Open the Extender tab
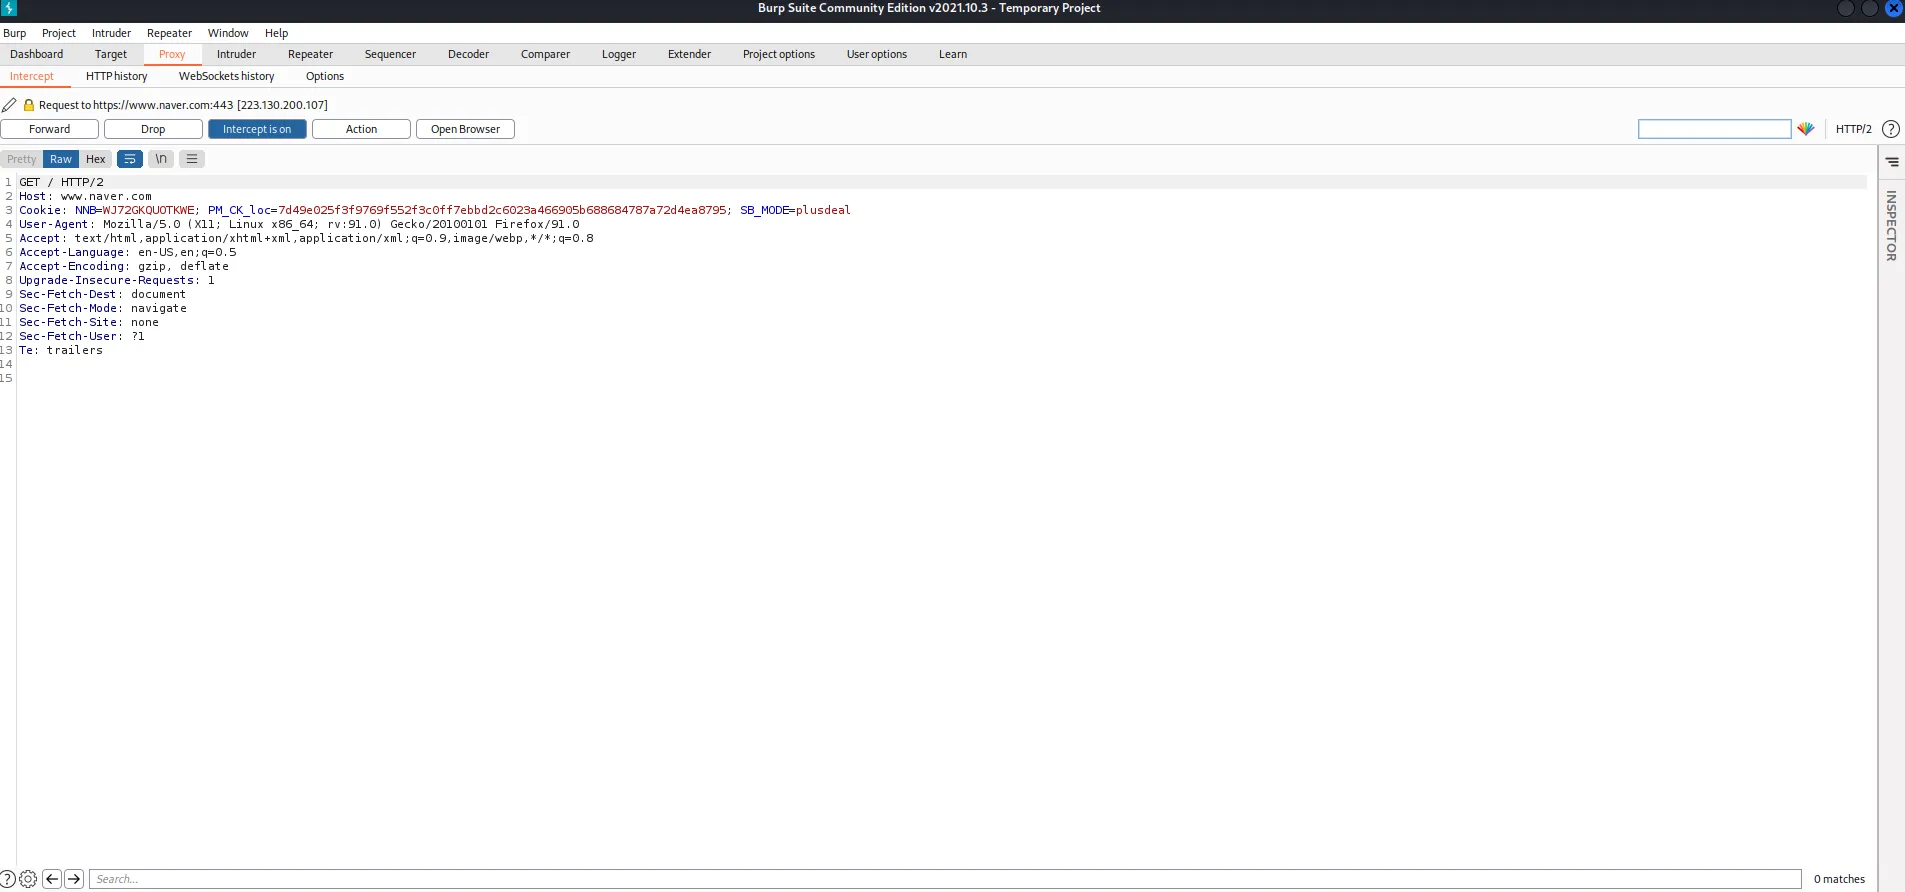Image resolution: width=1905 pixels, height=892 pixels. (x=689, y=54)
